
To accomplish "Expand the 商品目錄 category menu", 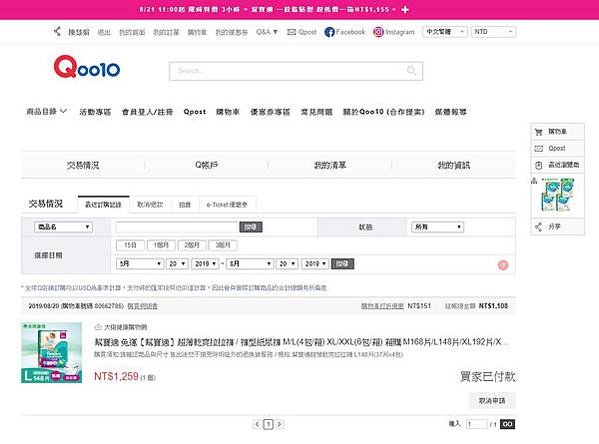I will click(x=46, y=112).
